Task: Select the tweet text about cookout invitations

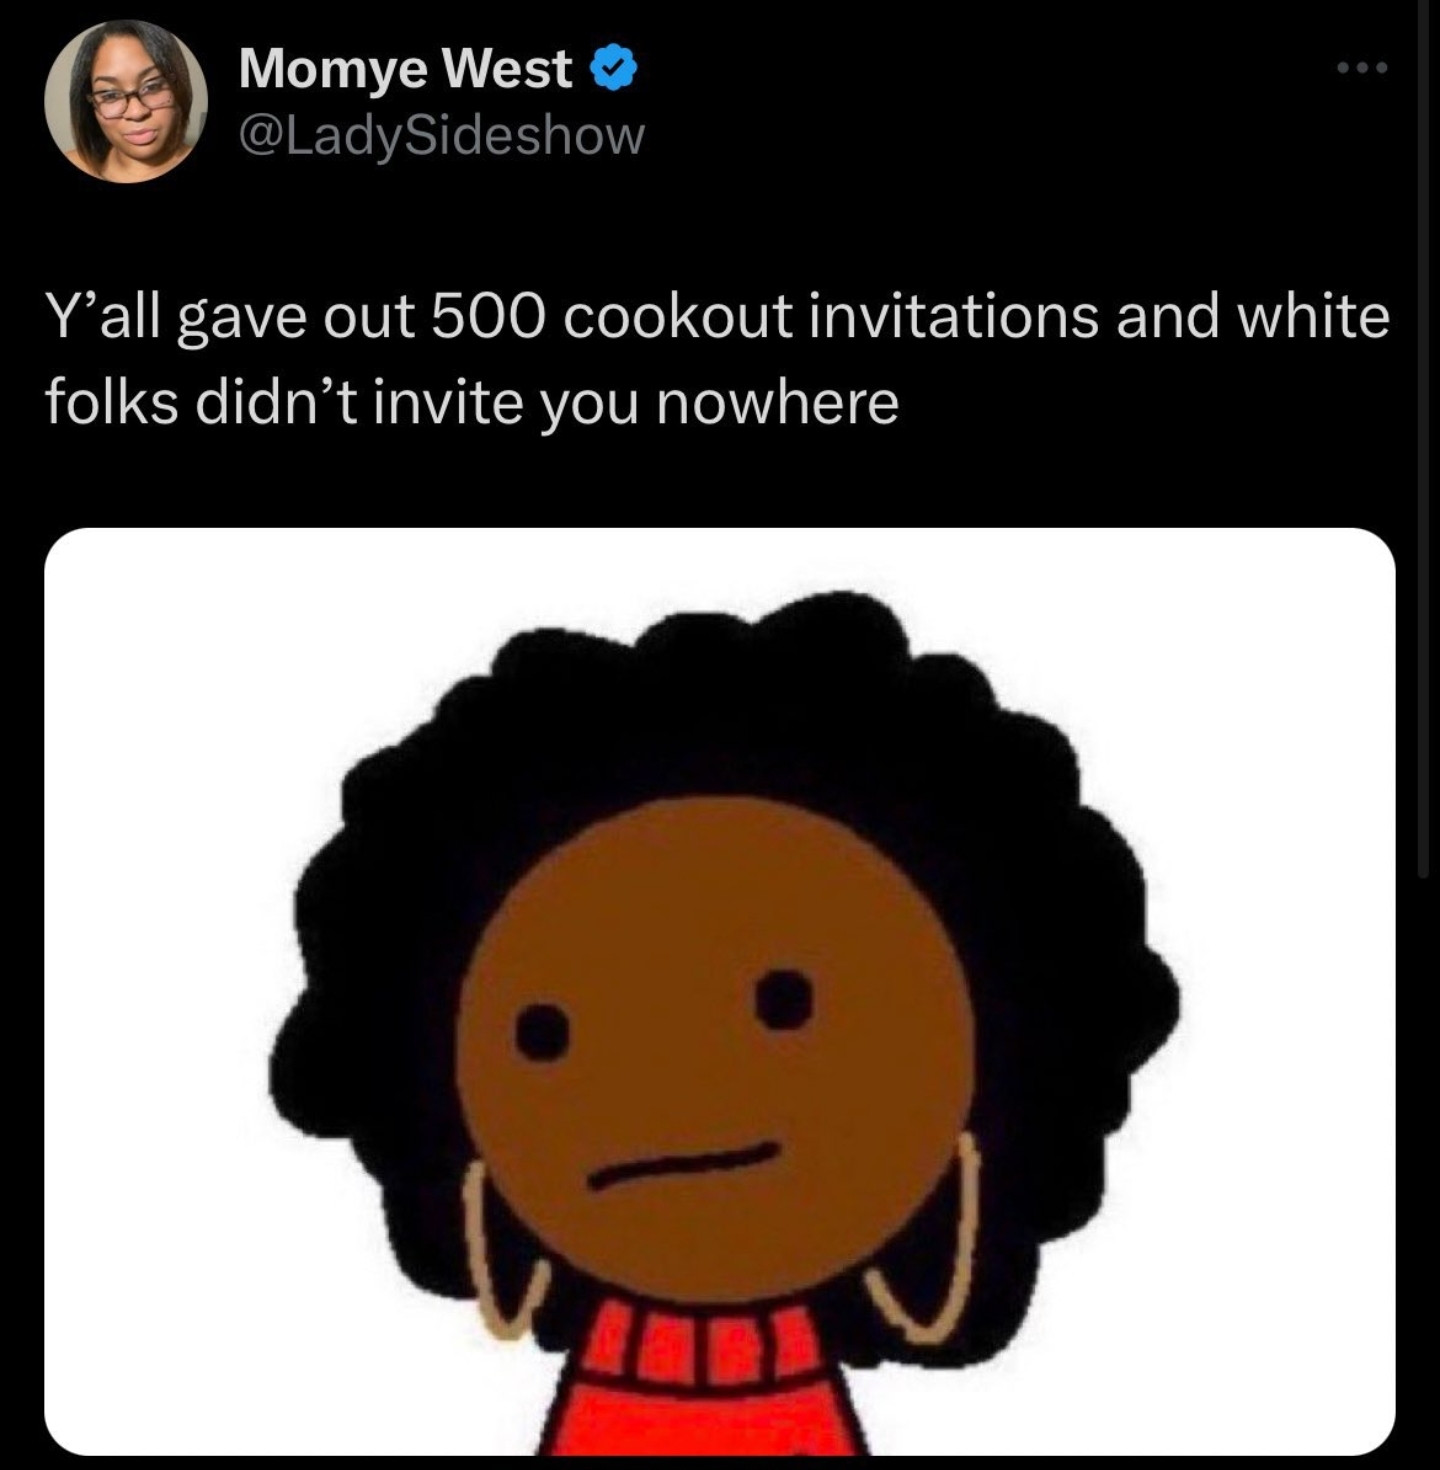Action: coord(717,359)
